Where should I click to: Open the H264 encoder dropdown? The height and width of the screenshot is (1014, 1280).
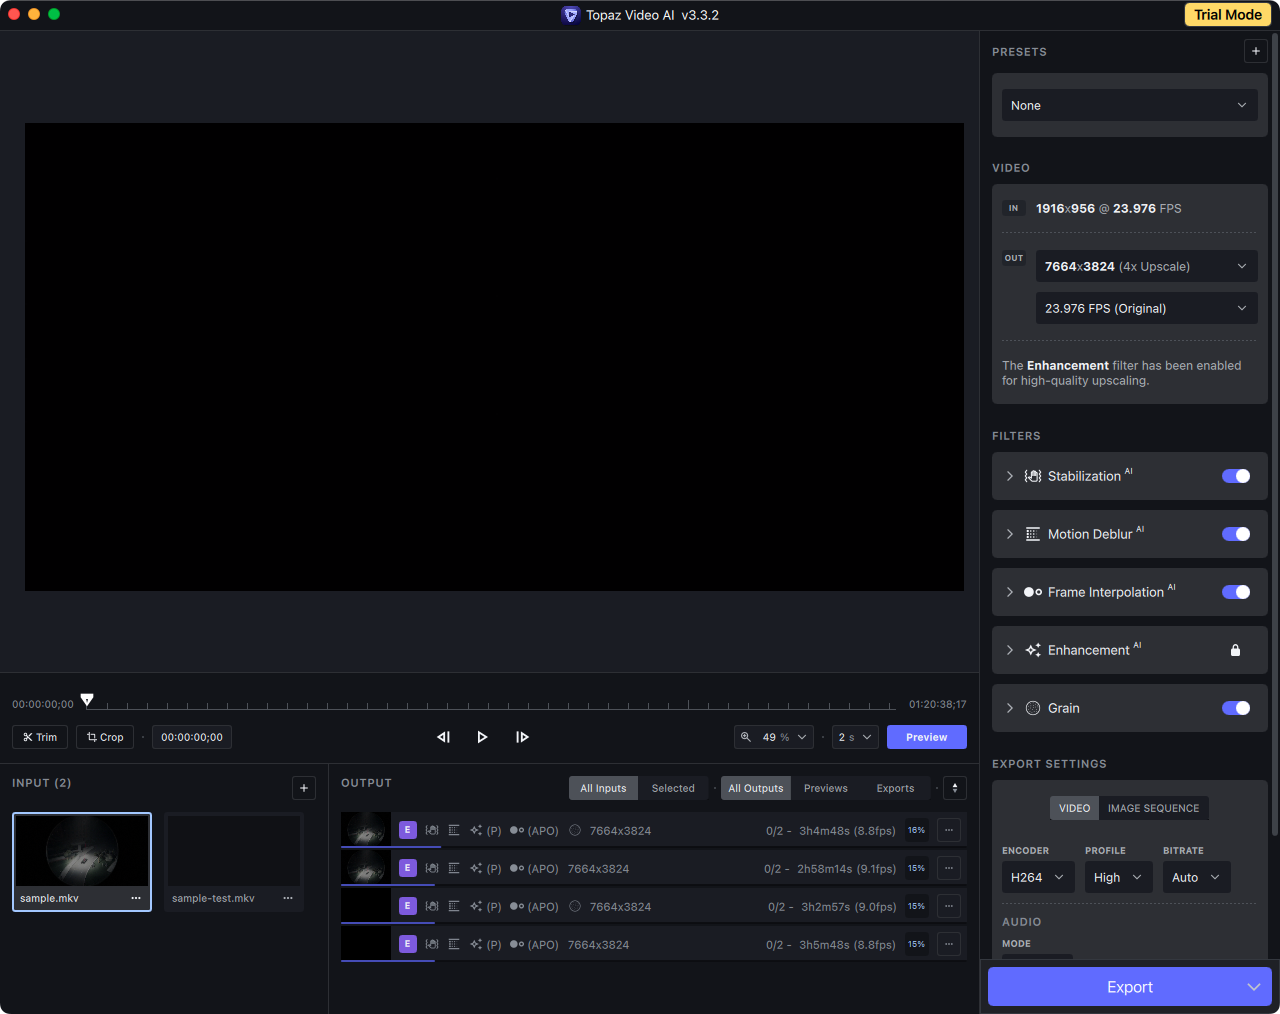(1037, 877)
